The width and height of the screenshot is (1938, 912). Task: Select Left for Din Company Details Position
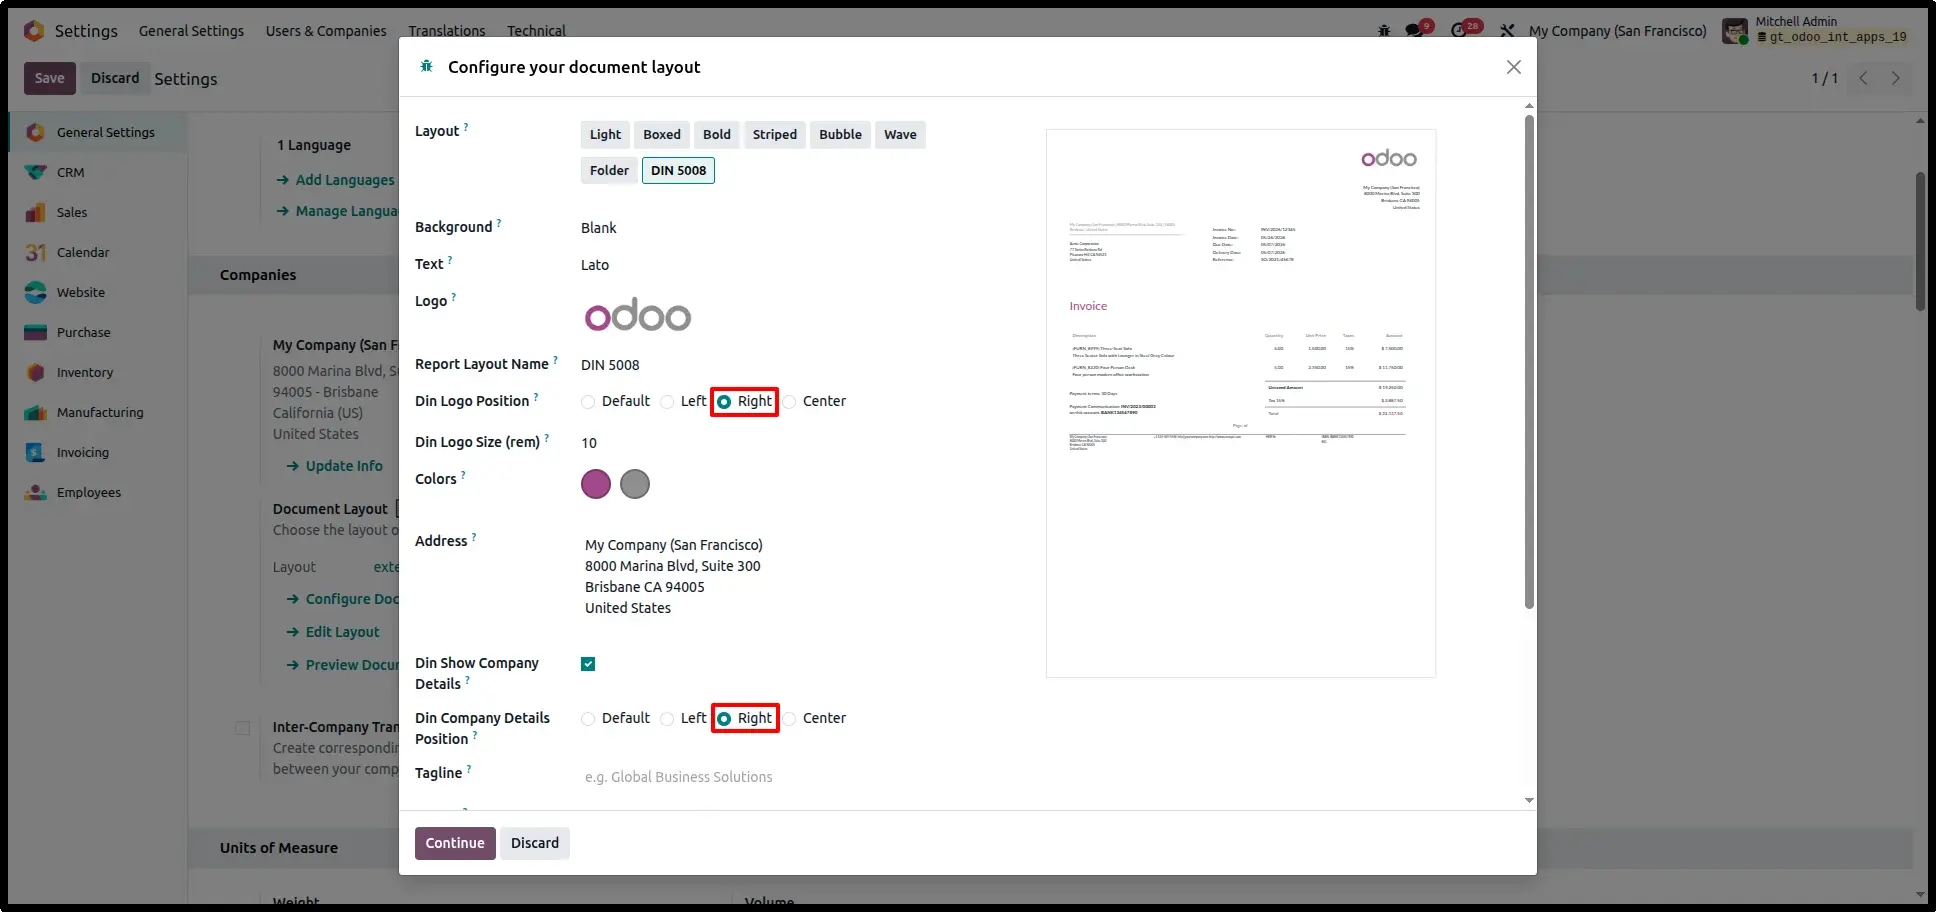pos(667,718)
